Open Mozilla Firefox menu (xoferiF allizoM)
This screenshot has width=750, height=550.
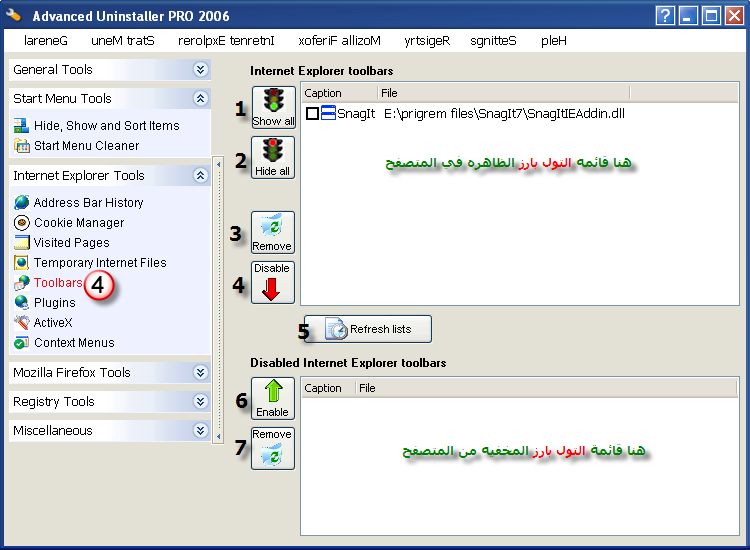click(340, 41)
